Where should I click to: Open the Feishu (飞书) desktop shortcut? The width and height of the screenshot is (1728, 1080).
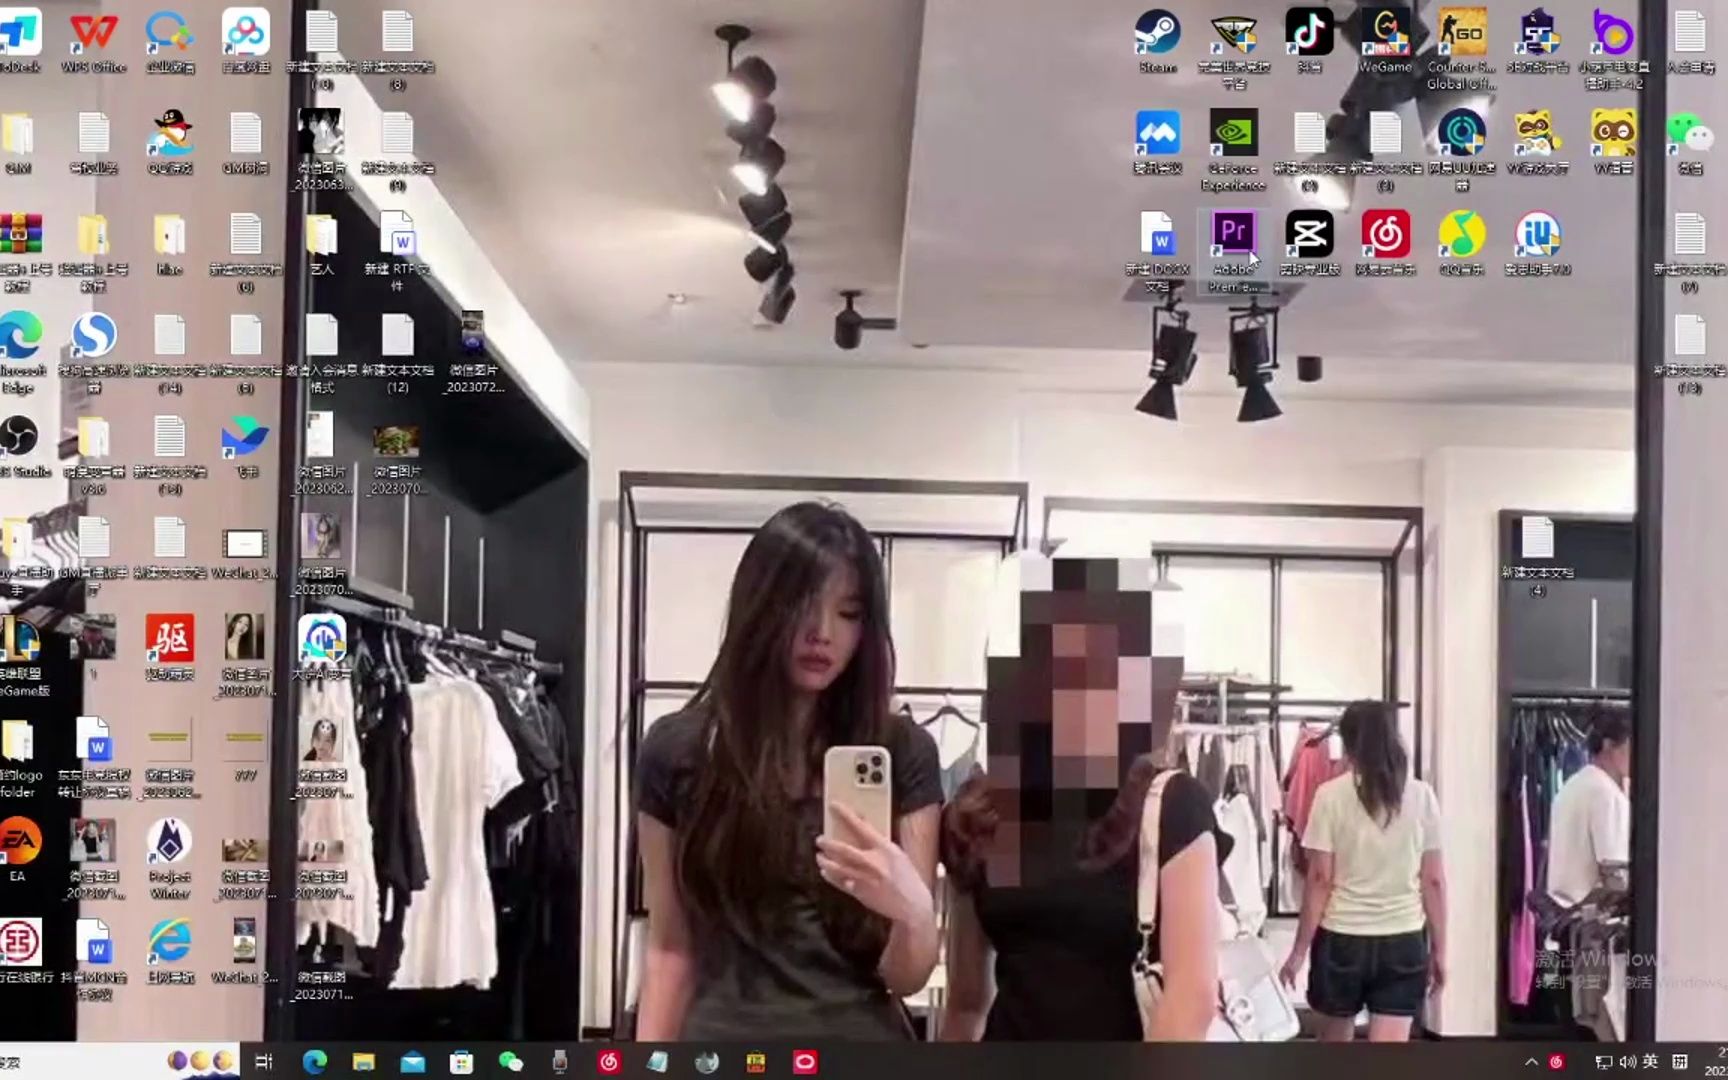point(245,445)
